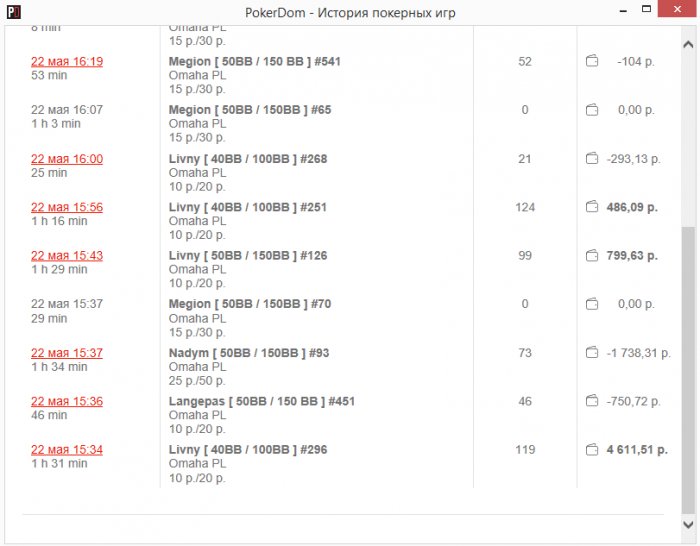This screenshot has width=700, height=546.
Task: Click hands count 46
Action: [525, 401]
